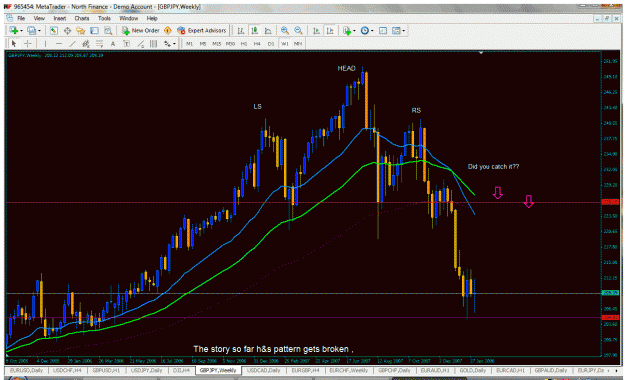Screen dimensions: 625x380
Task: Show the Data Window crosshair-target icon
Action: coord(67,30)
